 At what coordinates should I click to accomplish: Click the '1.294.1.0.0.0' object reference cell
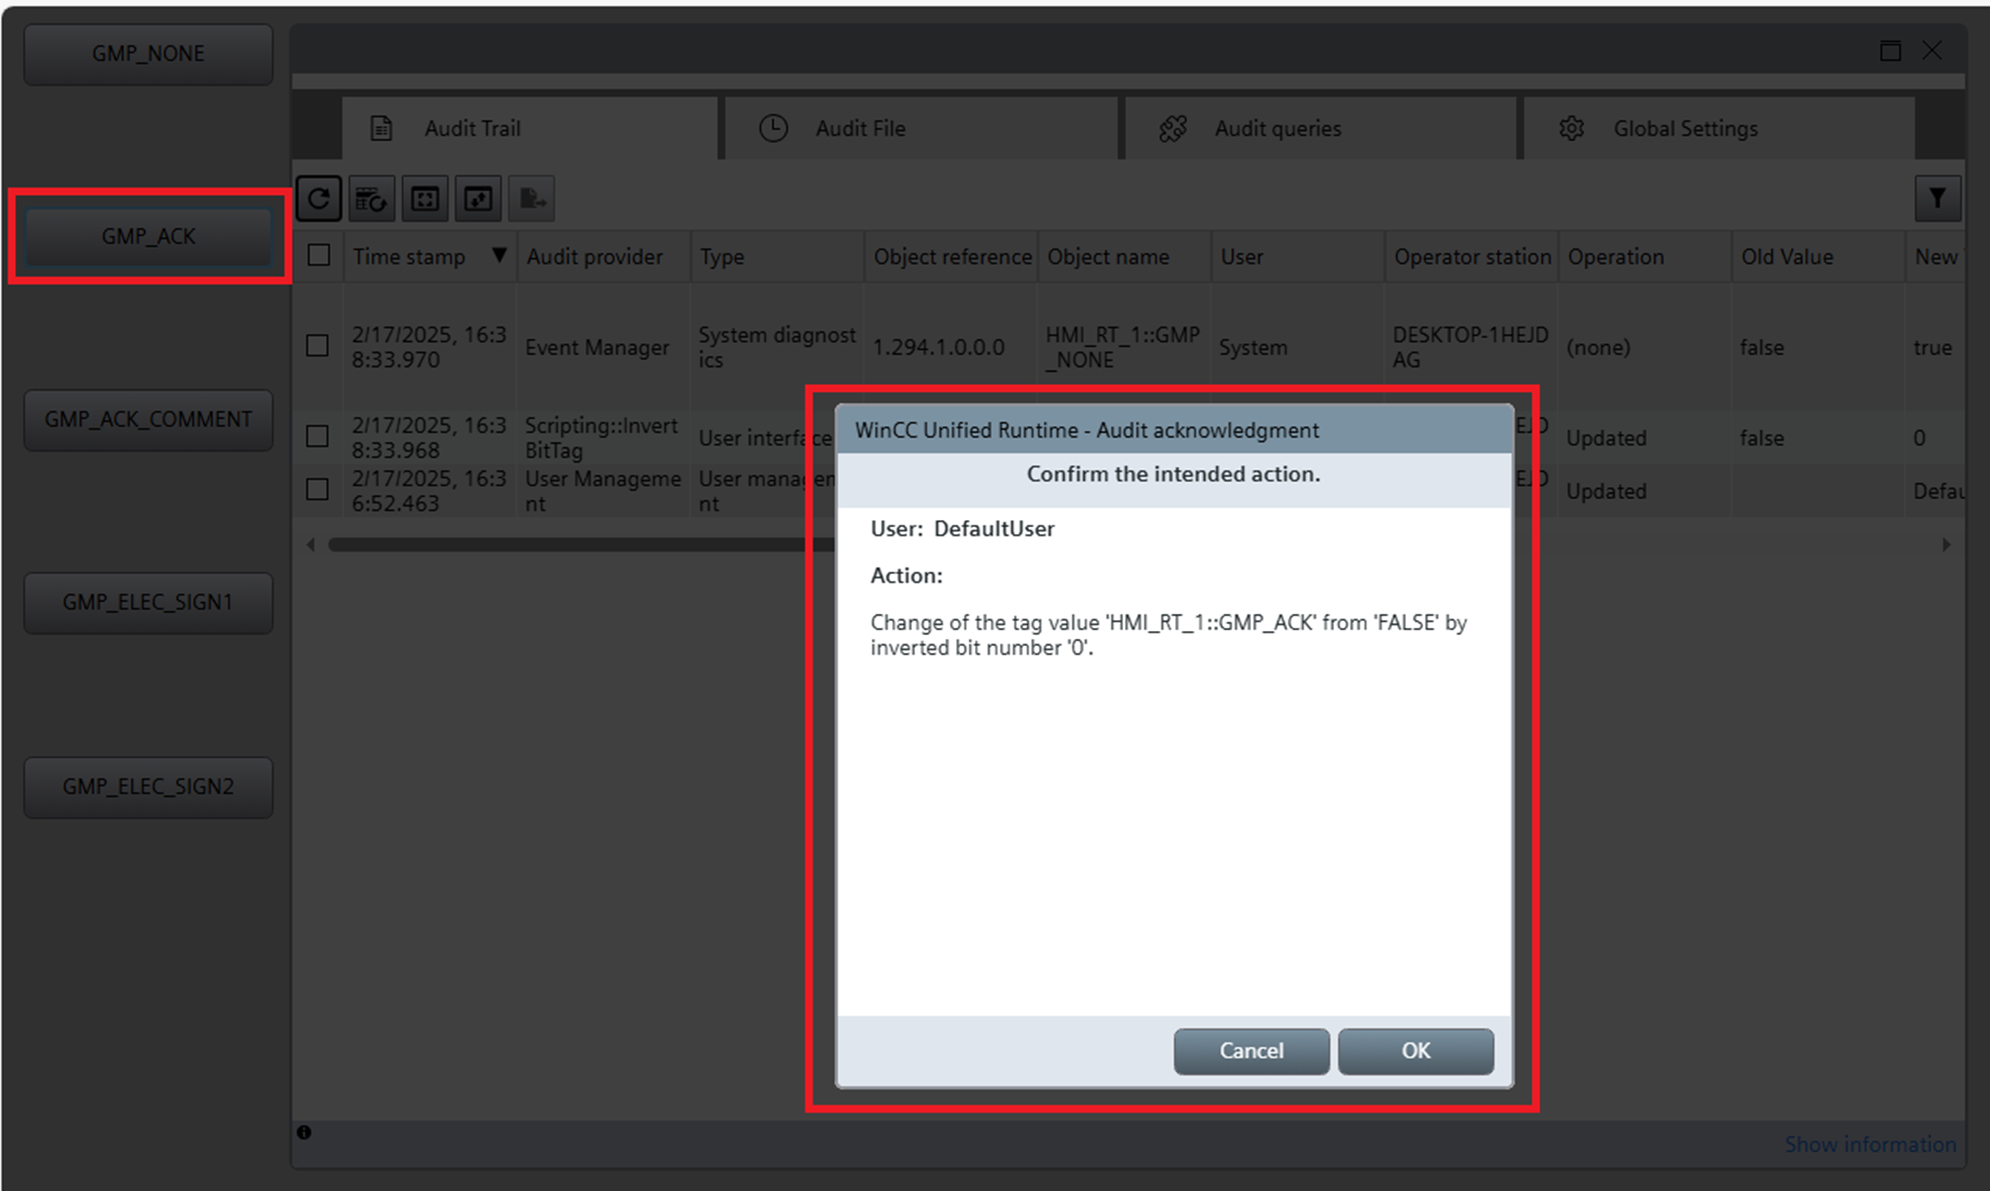[951, 347]
